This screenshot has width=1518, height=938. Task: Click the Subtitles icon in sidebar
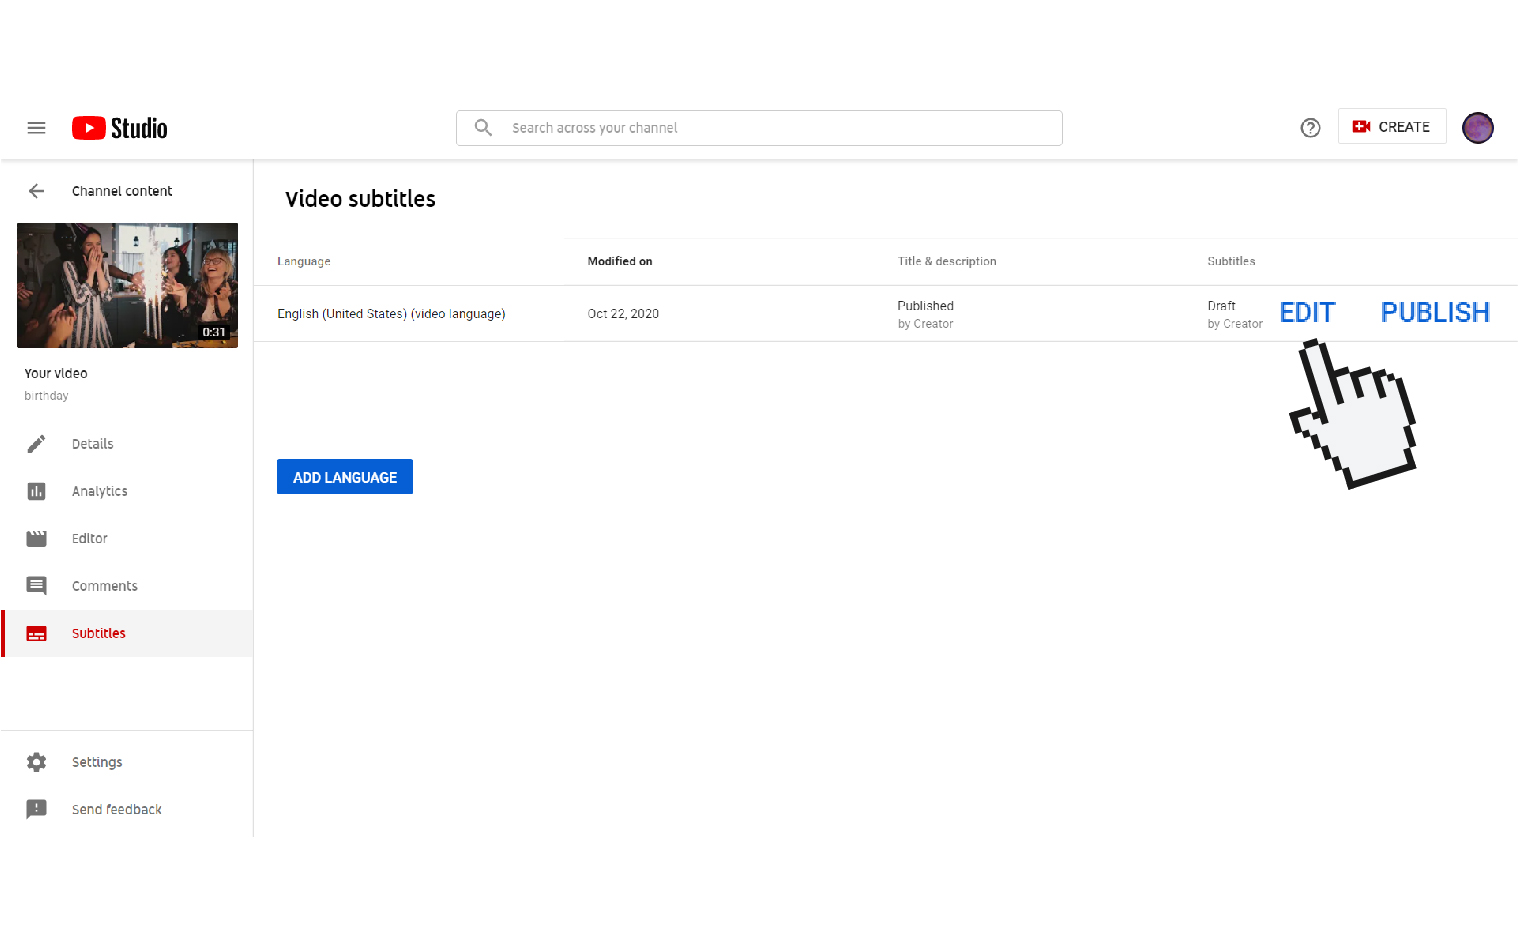pyautogui.click(x=36, y=634)
